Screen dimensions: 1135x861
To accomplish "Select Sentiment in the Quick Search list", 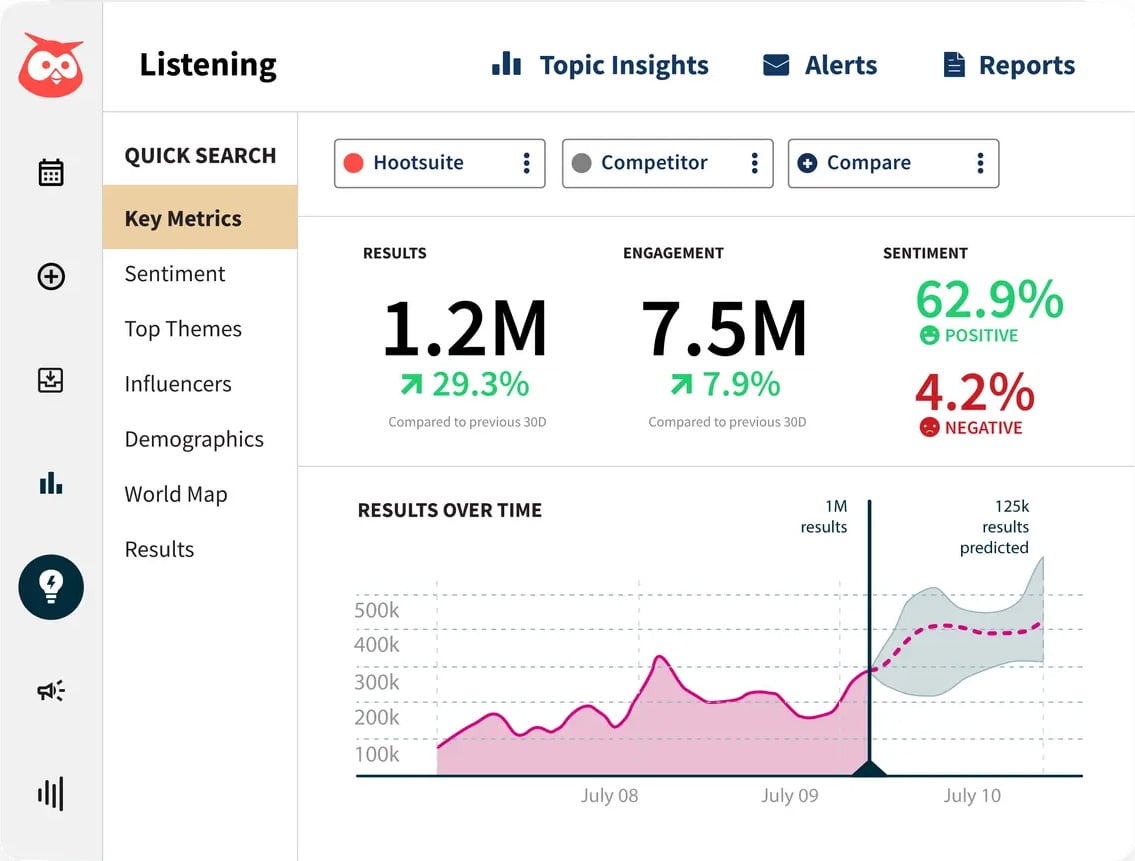I will tap(175, 274).
